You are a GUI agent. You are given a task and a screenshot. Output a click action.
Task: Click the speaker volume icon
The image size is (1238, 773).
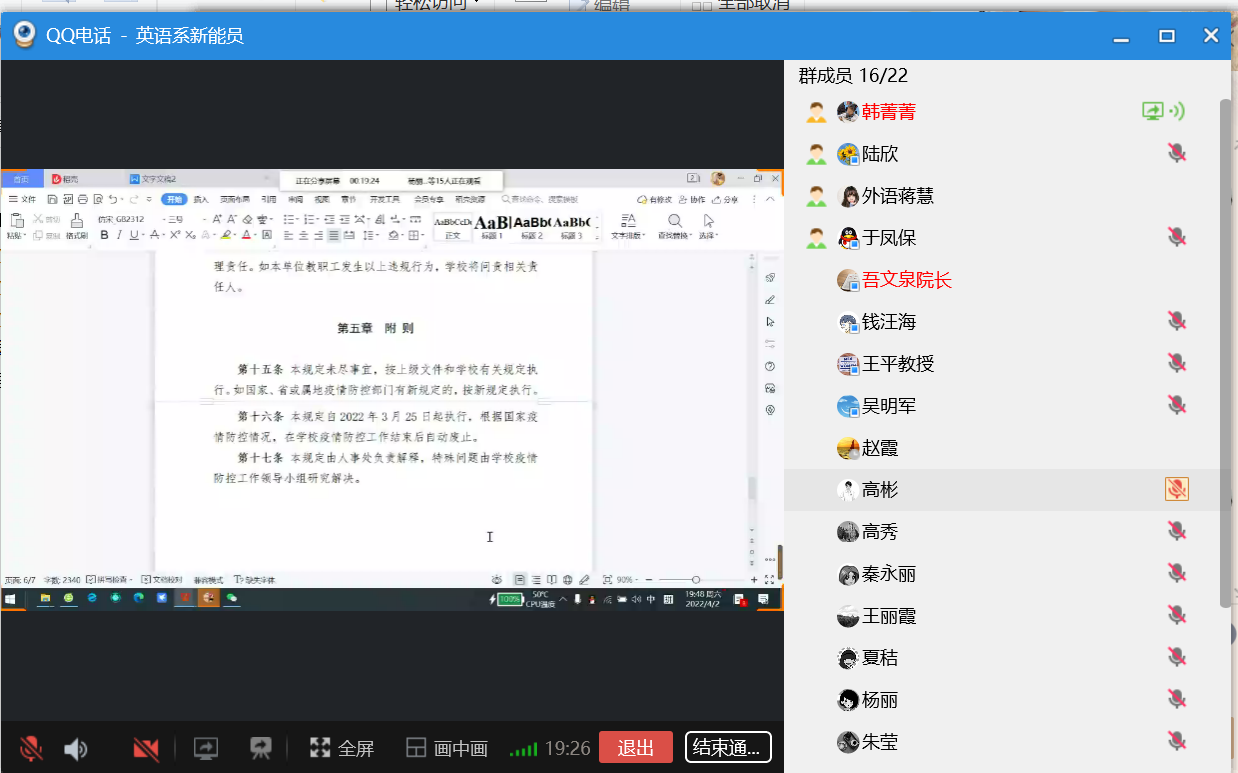tap(76, 748)
